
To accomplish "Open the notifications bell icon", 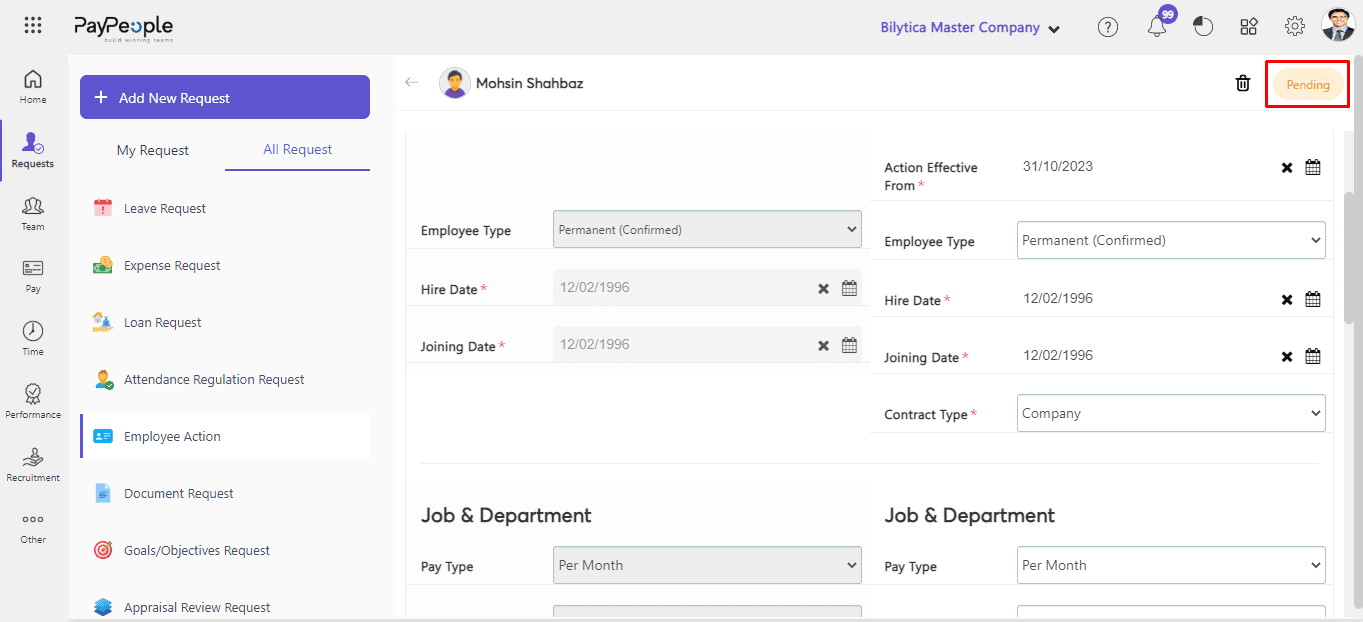I will (1157, 28).
